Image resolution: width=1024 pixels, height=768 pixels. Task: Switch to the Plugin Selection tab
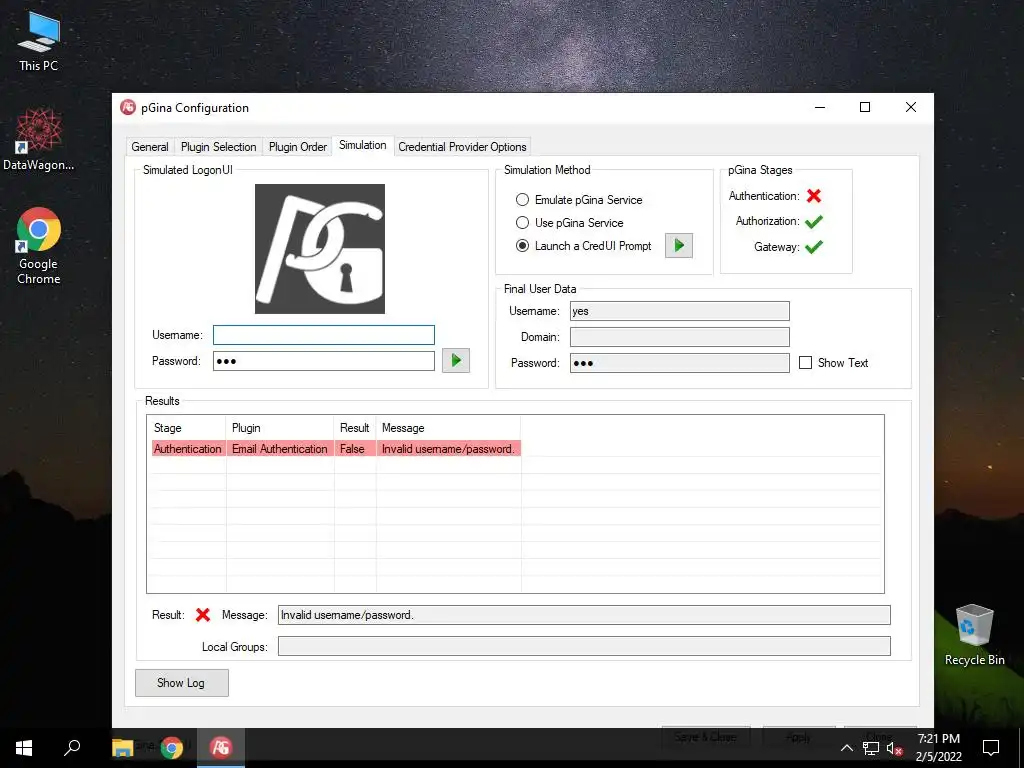(218, 147)
